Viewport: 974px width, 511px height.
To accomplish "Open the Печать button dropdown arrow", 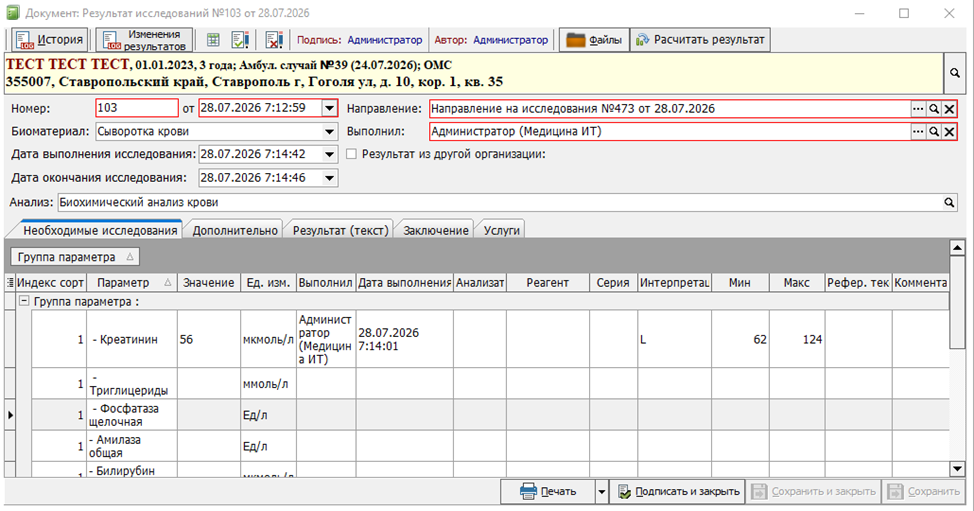I will coord(601,492).
